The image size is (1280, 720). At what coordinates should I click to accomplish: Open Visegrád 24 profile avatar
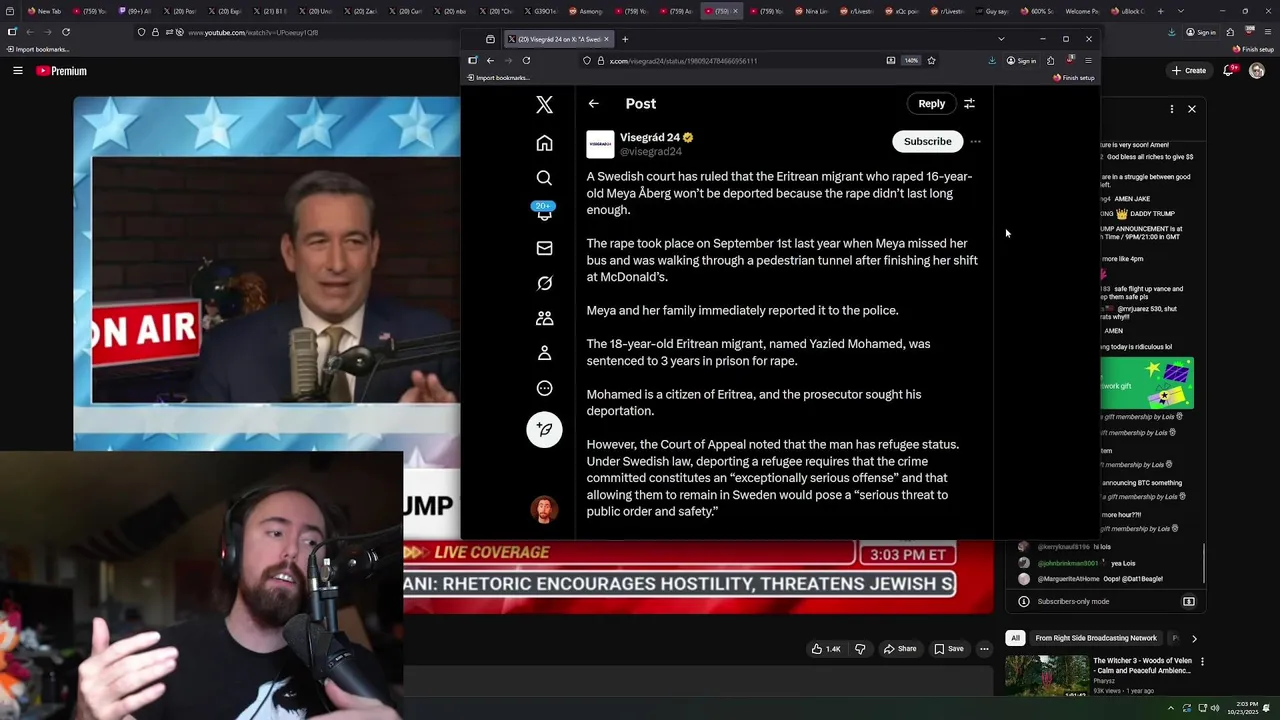600,144
